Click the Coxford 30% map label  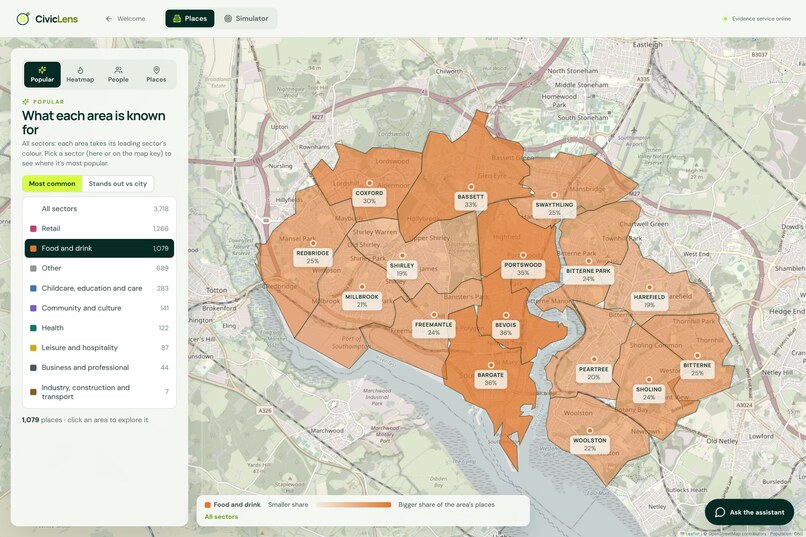click(369, 197)
